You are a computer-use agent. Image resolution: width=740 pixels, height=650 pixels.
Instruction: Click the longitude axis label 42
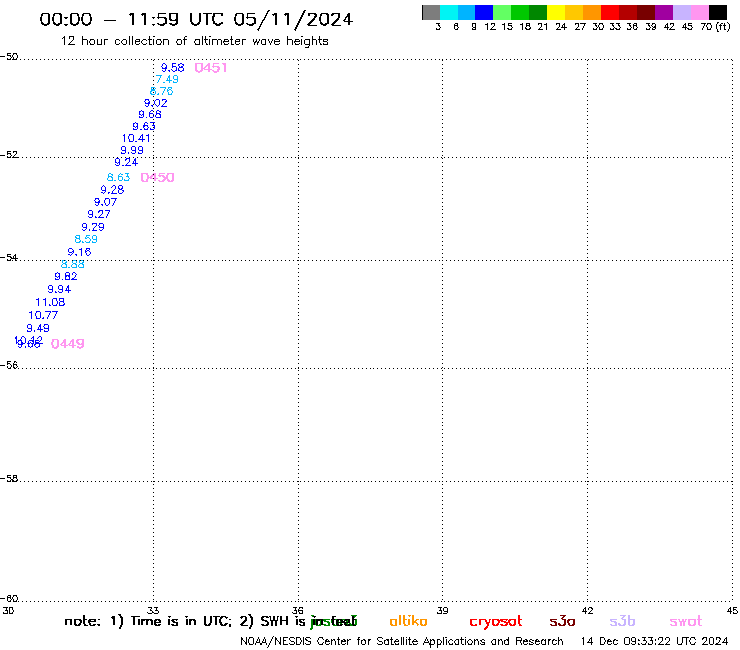pos(587,610)
